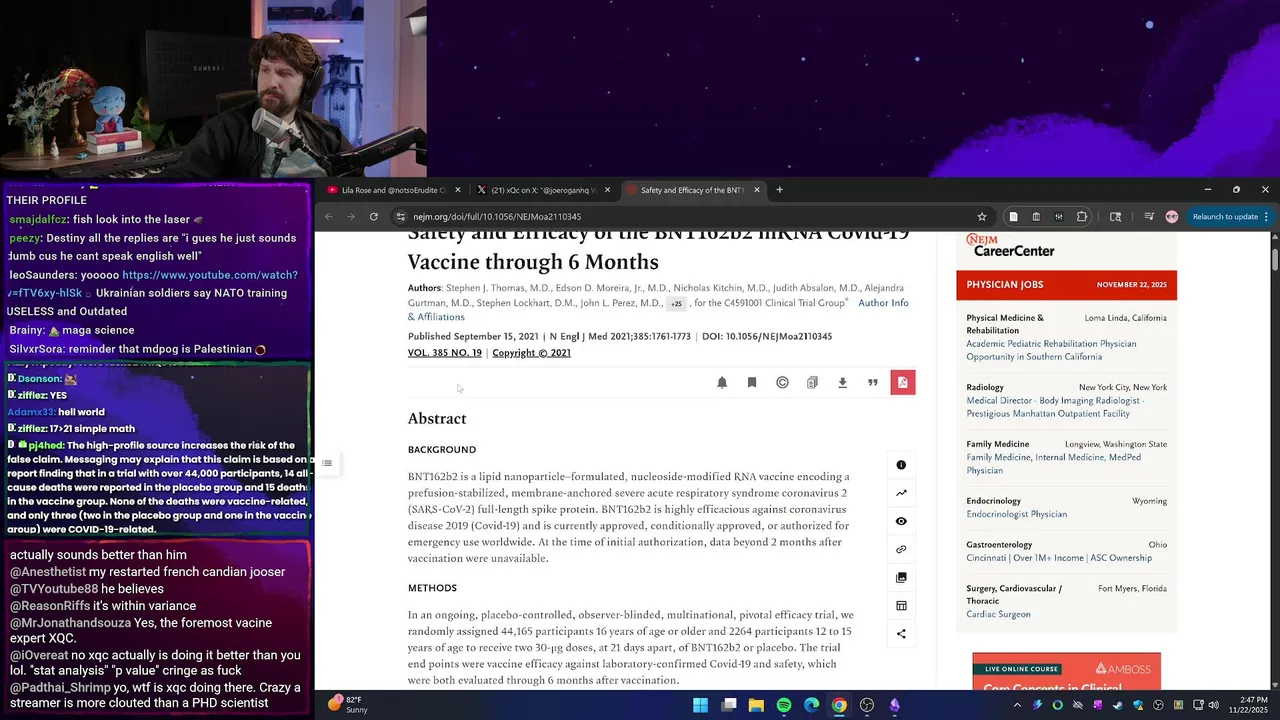This screenshot has height=720, width=1280.
Task: Click the alert bell icon above the Abstract
Action: (722, 382)
